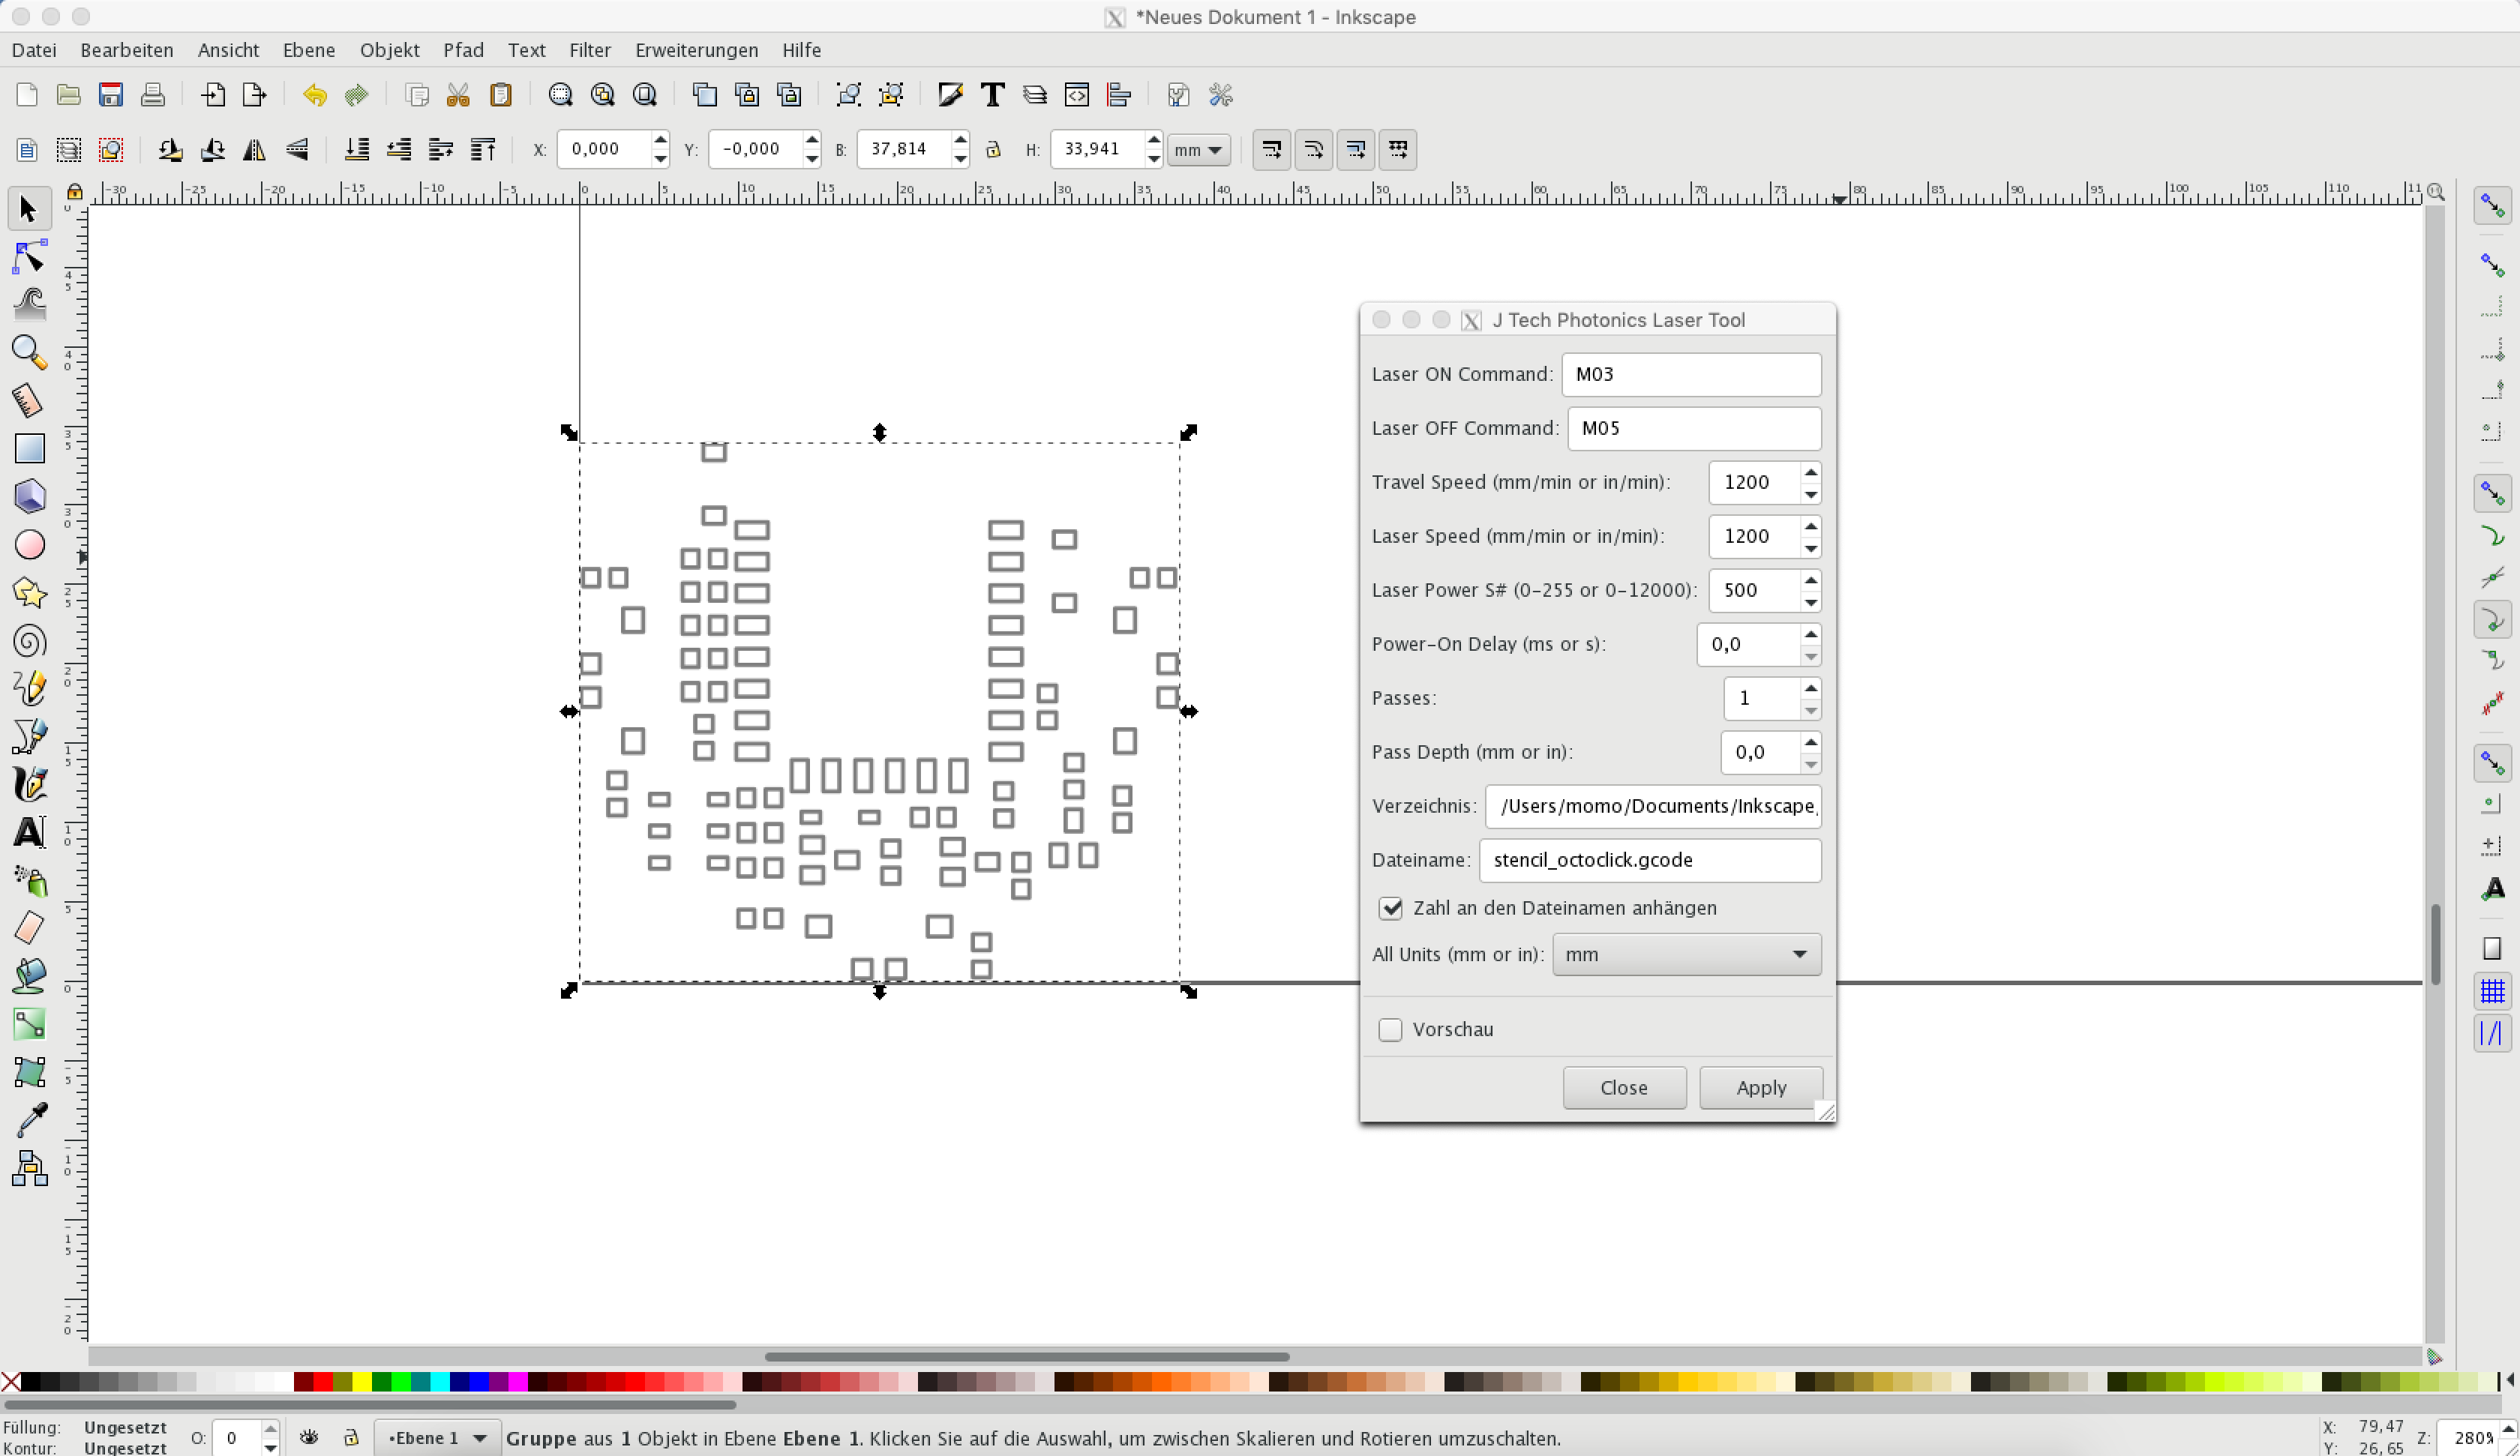Click the Apply button
This screenshot has width=2520, height=1456.
pyautogui.click(x=1760, y=1088)
